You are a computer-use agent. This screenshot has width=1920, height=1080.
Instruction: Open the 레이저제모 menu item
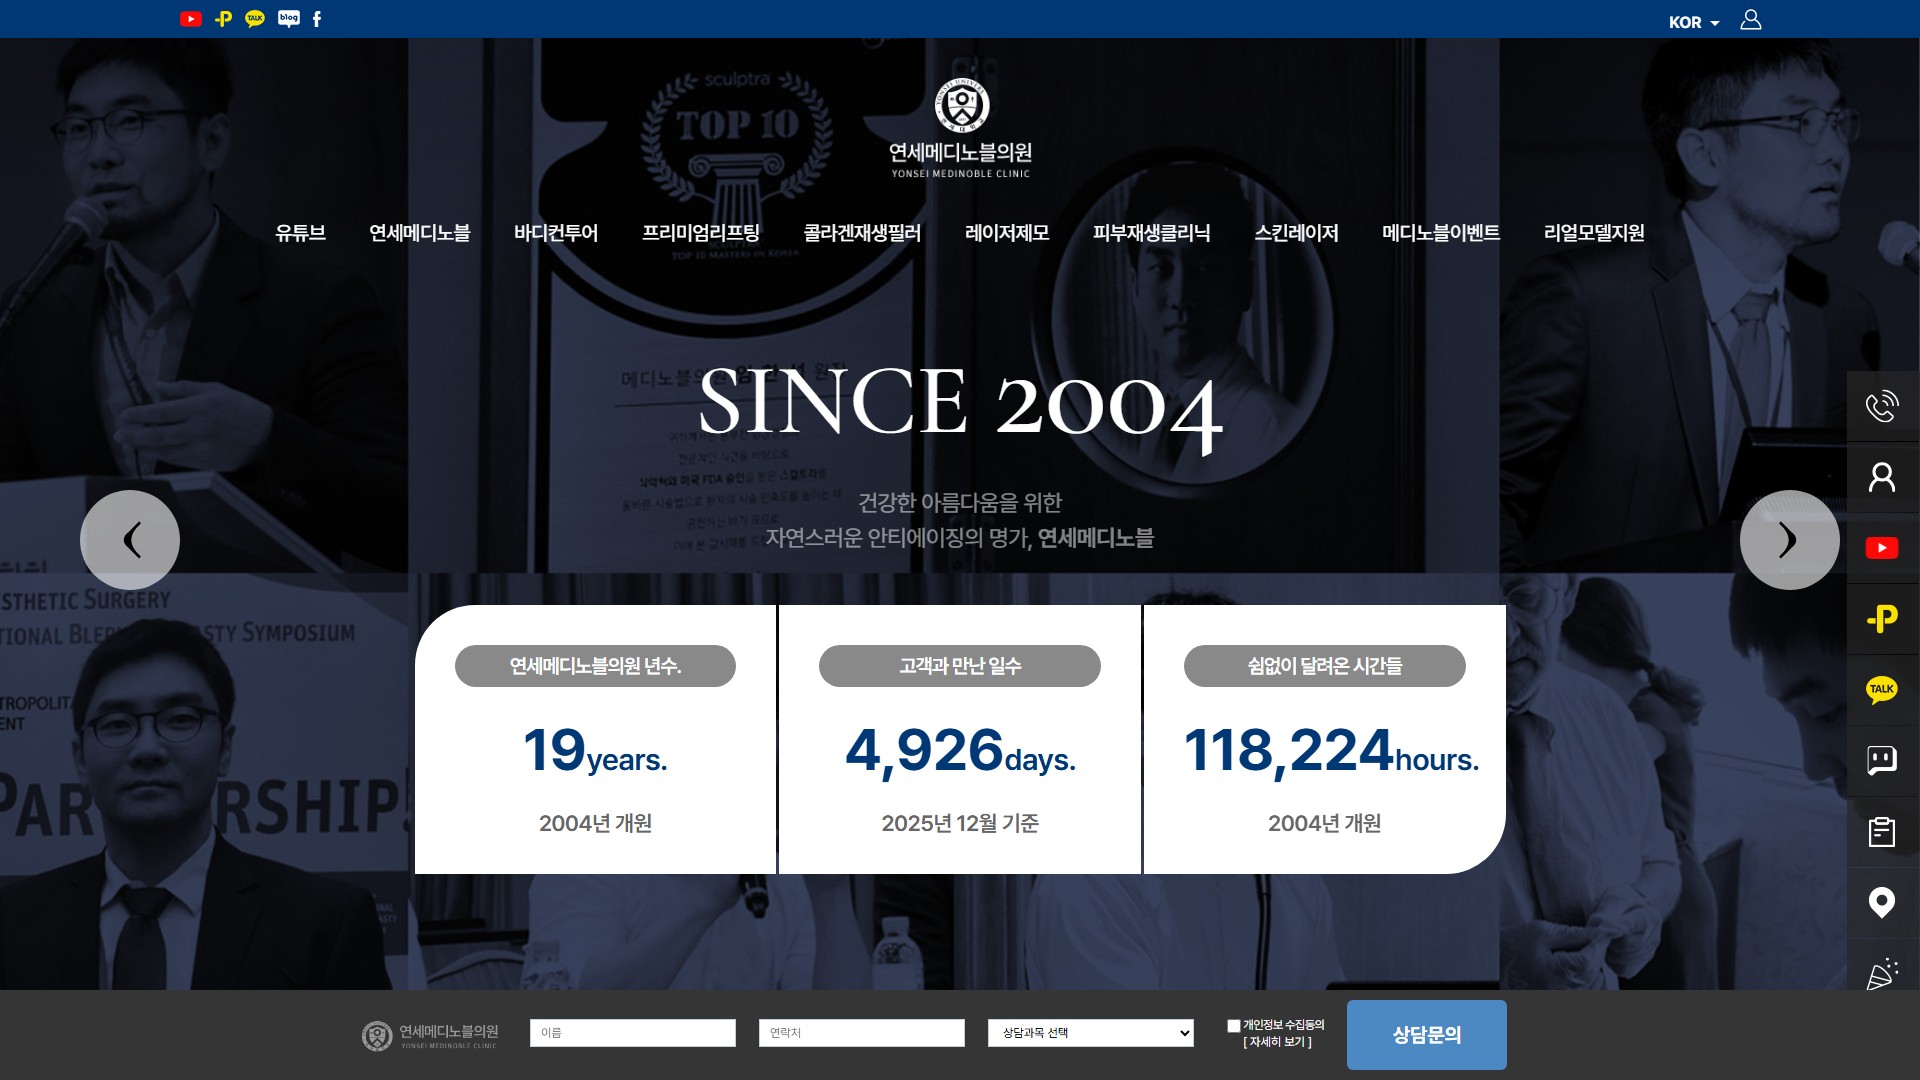1007,233
